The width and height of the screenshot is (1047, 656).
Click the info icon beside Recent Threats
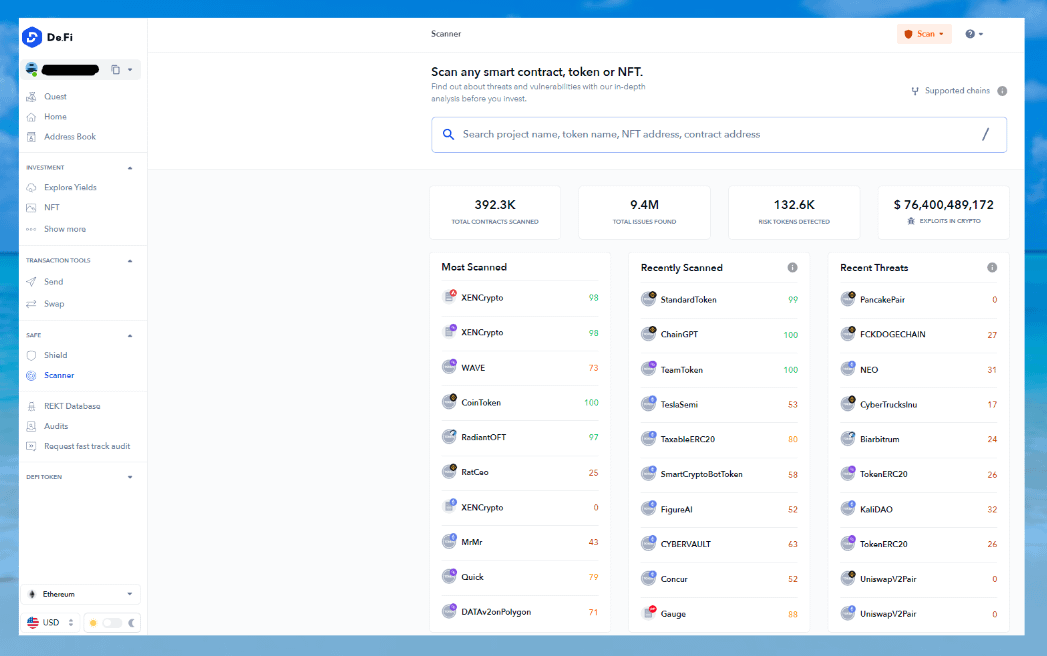tap(992, 268)
